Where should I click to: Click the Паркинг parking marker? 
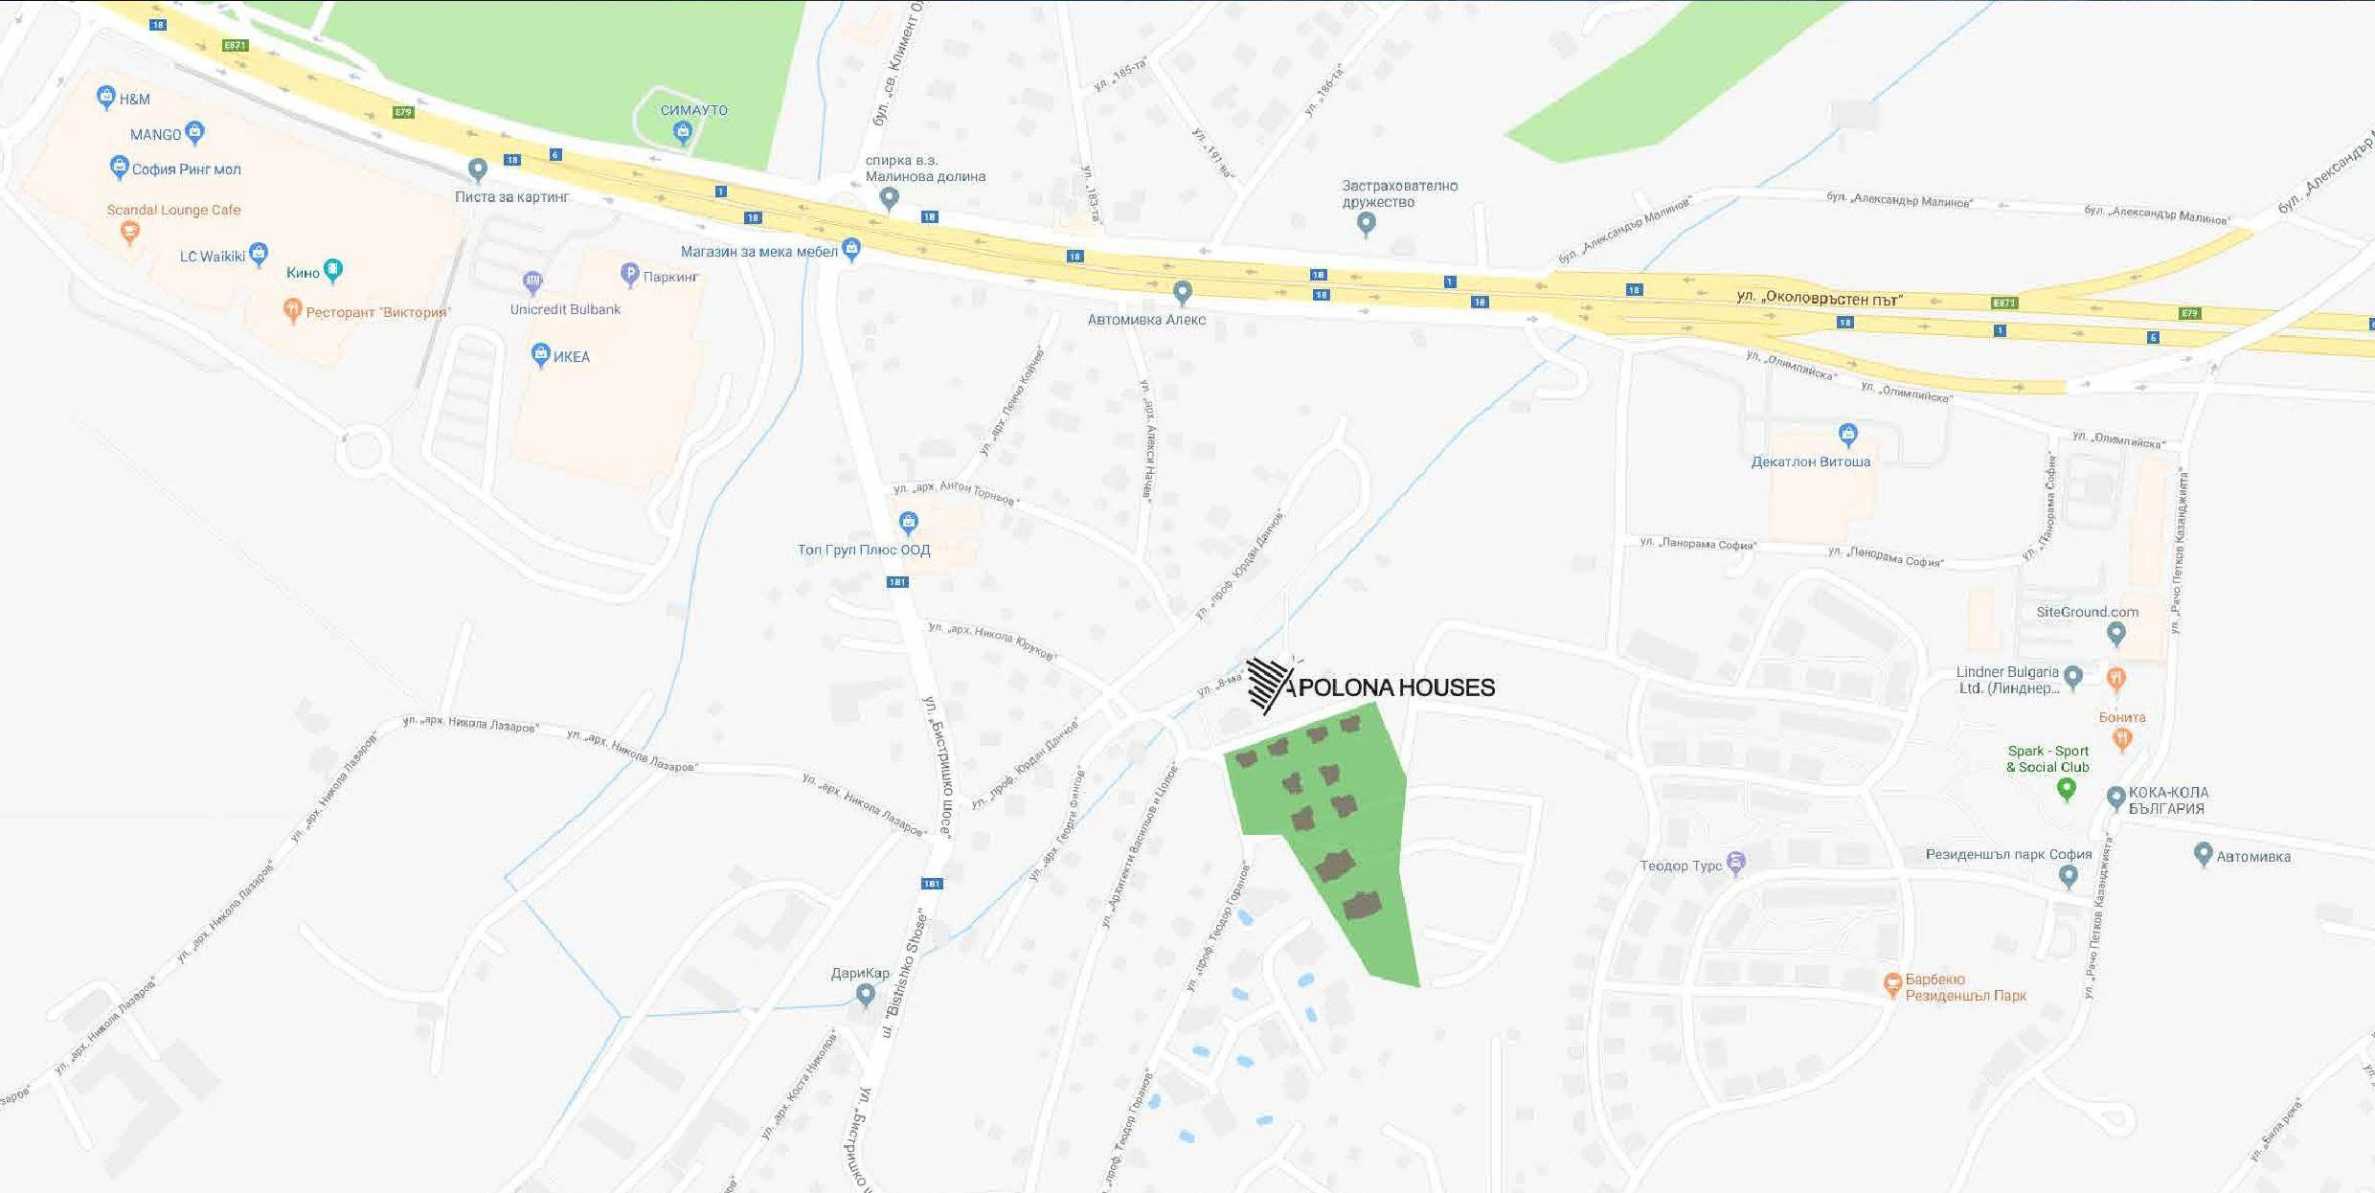629,273
